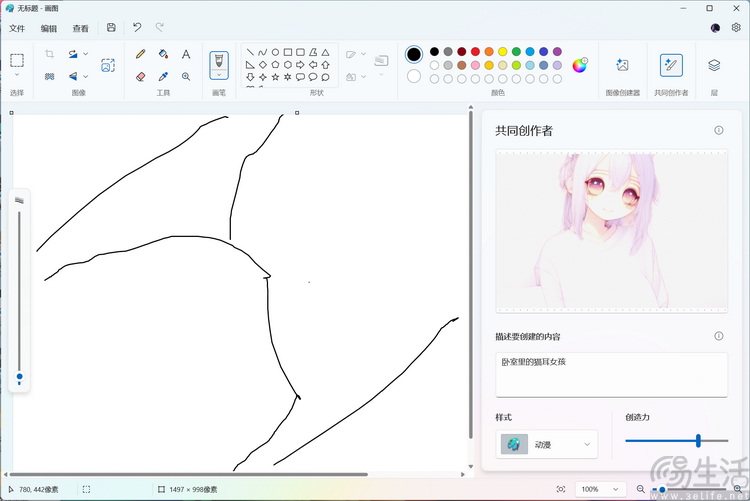Click the Magnifier zoom tool
This screenshot has width=750, height=501.
pyautogui.click(x=186, y=76)
